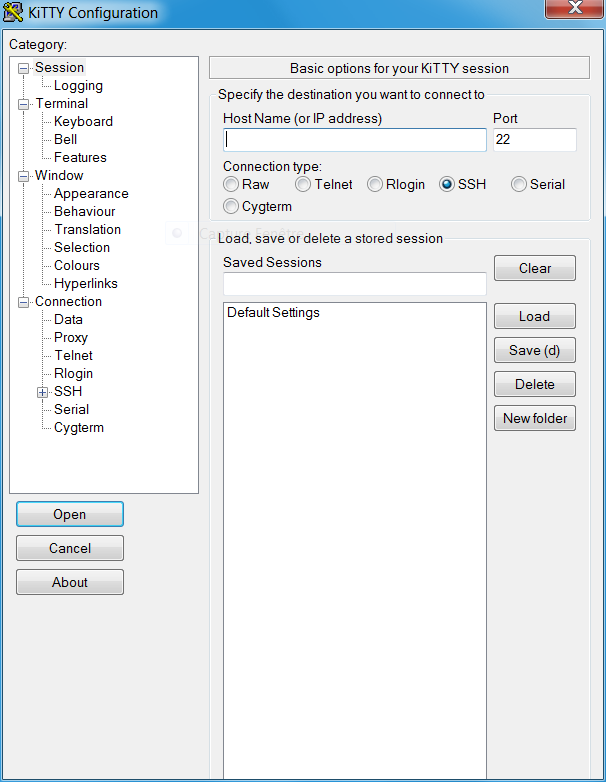Open the Features category
The height and width of the screenshot is (782, 606).
click(80, 158)
